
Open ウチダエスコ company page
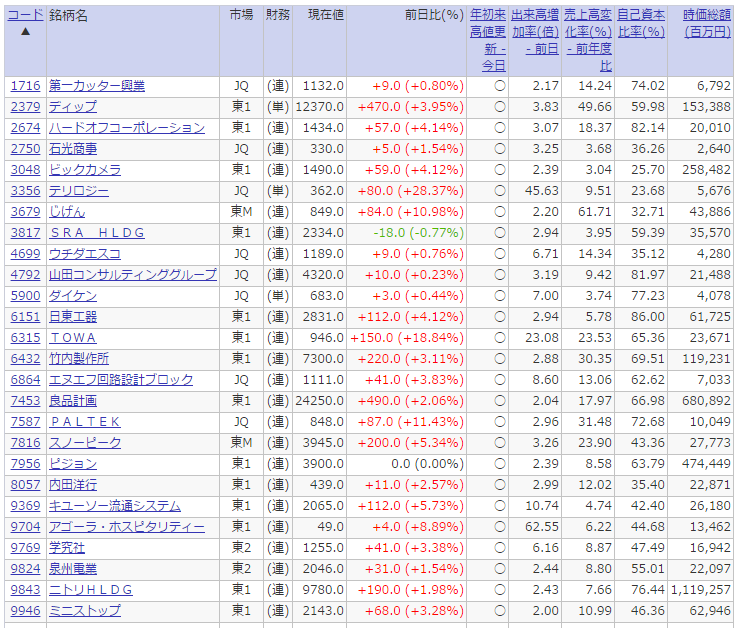[85, 254]
